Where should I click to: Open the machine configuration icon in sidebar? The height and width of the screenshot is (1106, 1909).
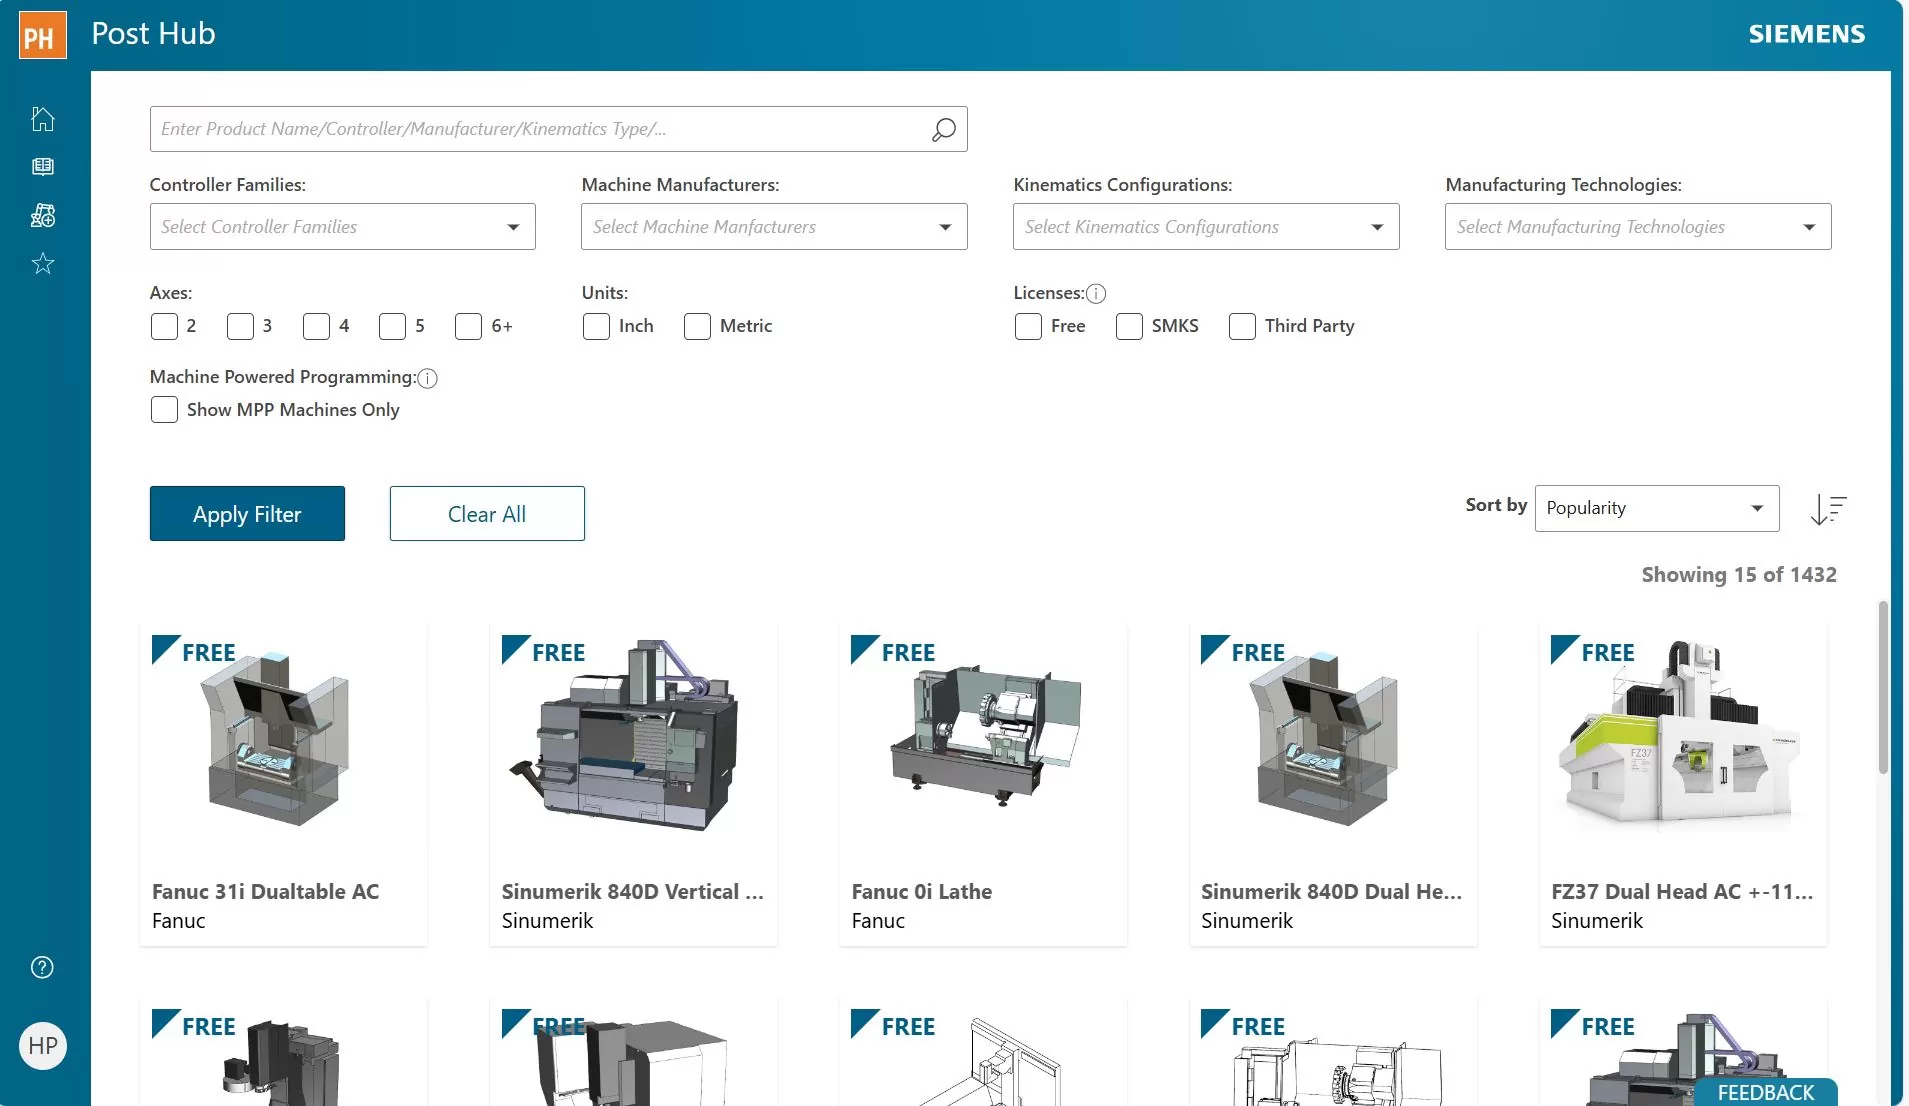tap(42, 215)
